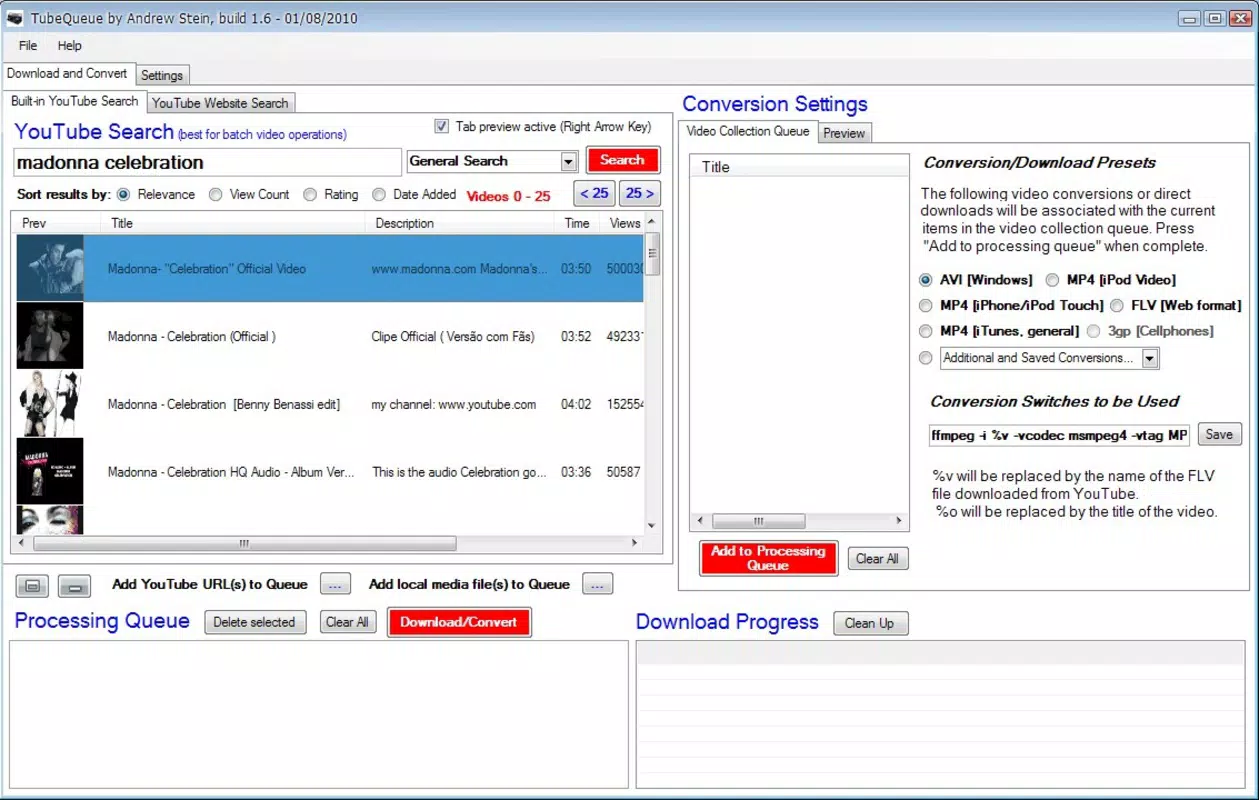Image resolution: width=1259 pixels, height=800 pixels.
Task: Click video collection queue horizontal scrollbar
Action: tap(758, 521)
